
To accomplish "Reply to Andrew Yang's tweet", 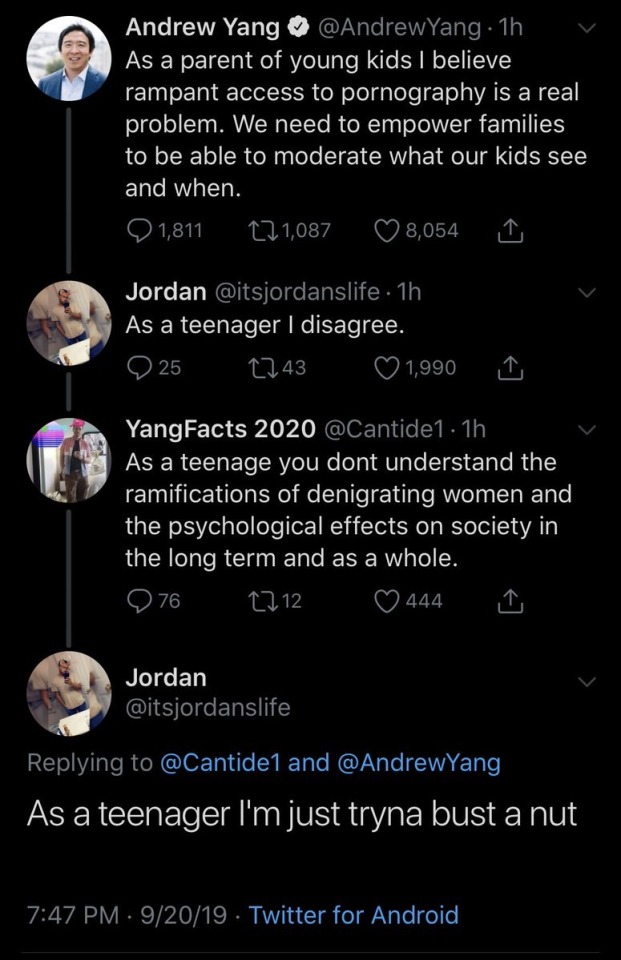I will click(x=138, y=231).
